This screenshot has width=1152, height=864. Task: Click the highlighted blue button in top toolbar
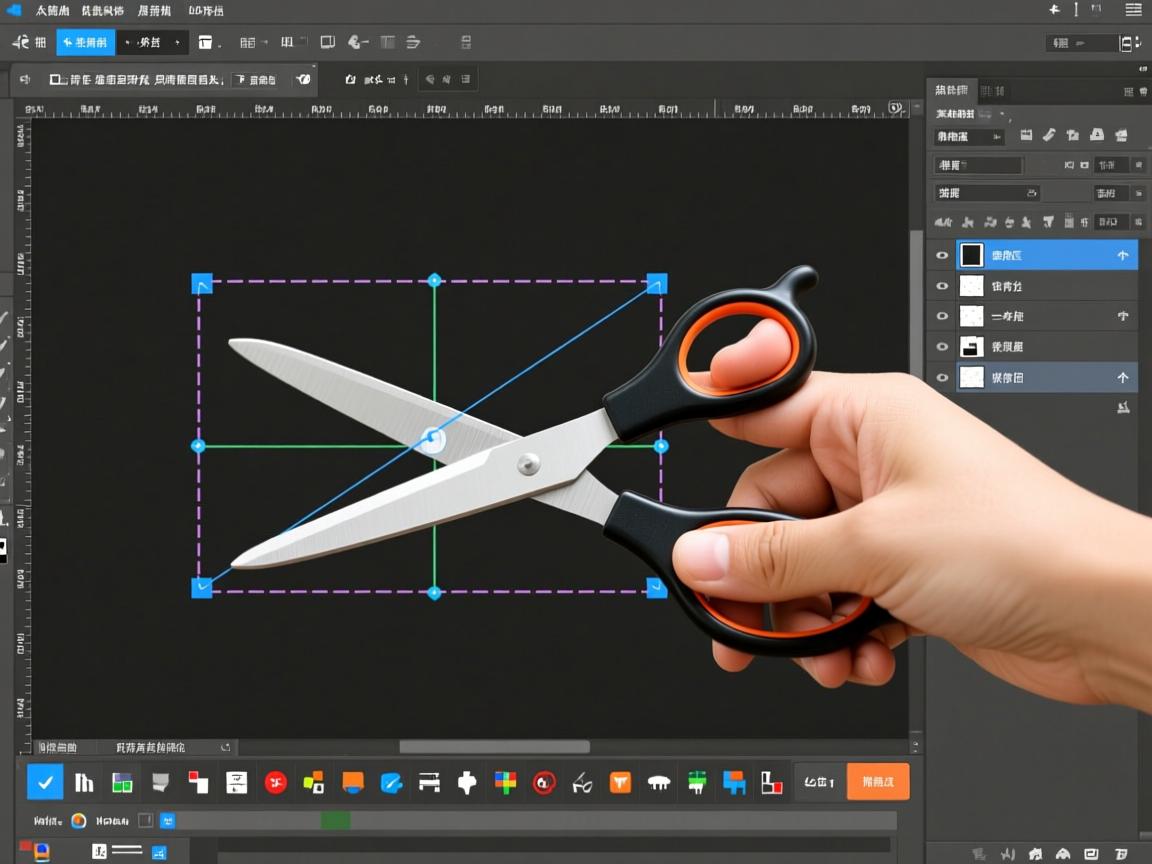tap(86, 43)
